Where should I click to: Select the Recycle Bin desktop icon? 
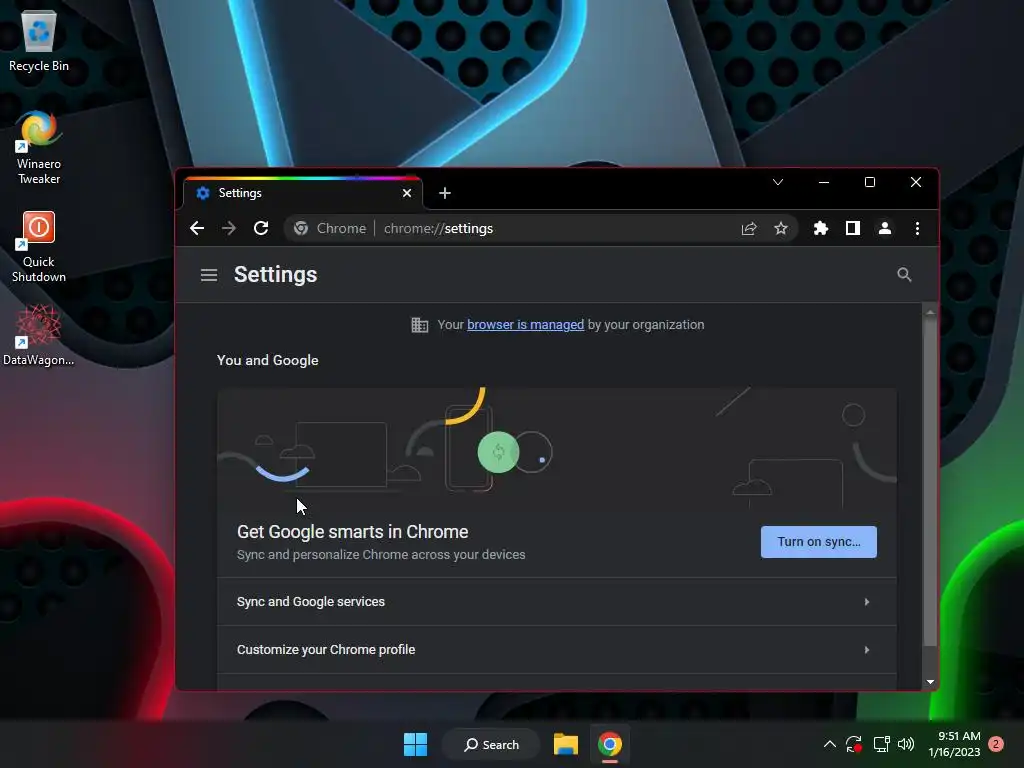[39, 40]
